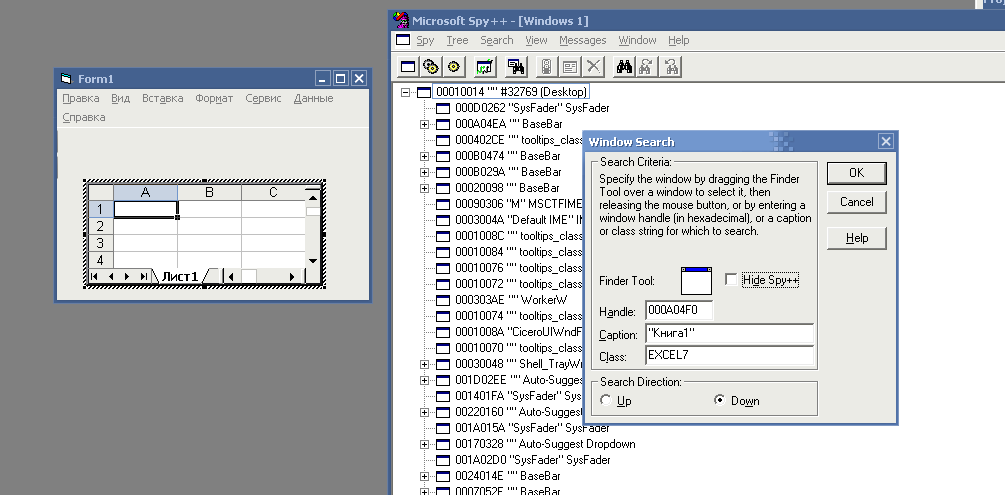This screenshot has width=1005, height=495.
Task: Expand the 00170328 Auto-Suggest Dropdown node
Action: click(424, 444)
